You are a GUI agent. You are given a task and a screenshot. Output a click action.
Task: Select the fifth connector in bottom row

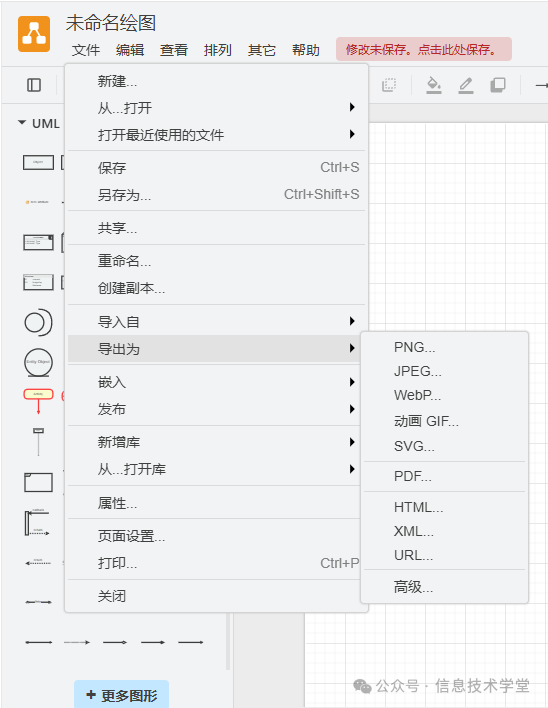pyautogui.click(x=190, y=642)
